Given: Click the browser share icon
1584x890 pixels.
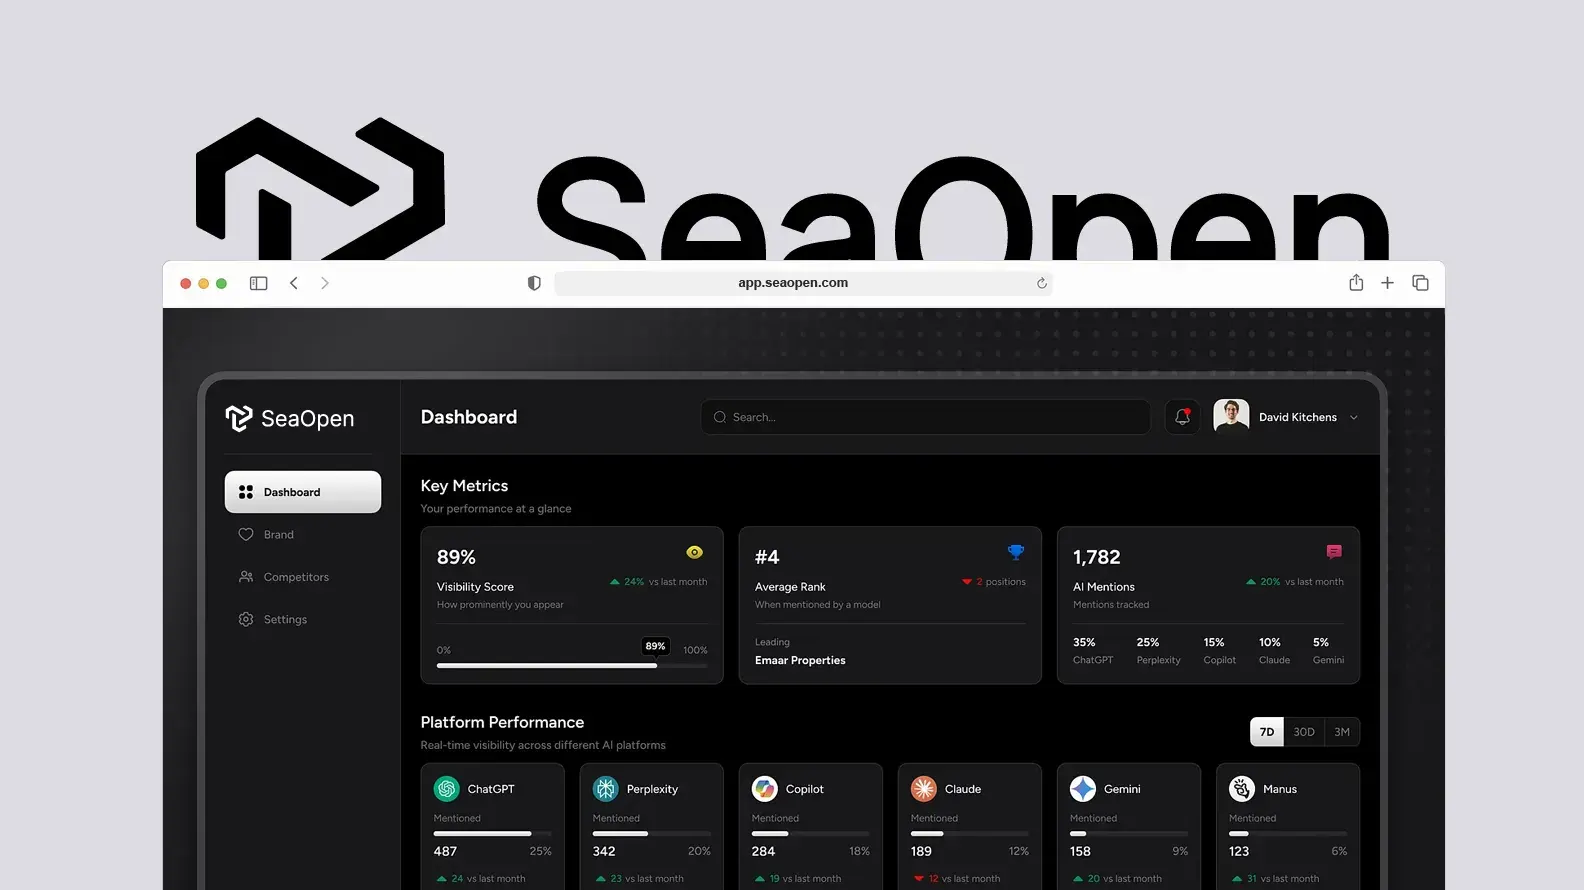Looking at the screenshot, I should (x=1356, y=283).
